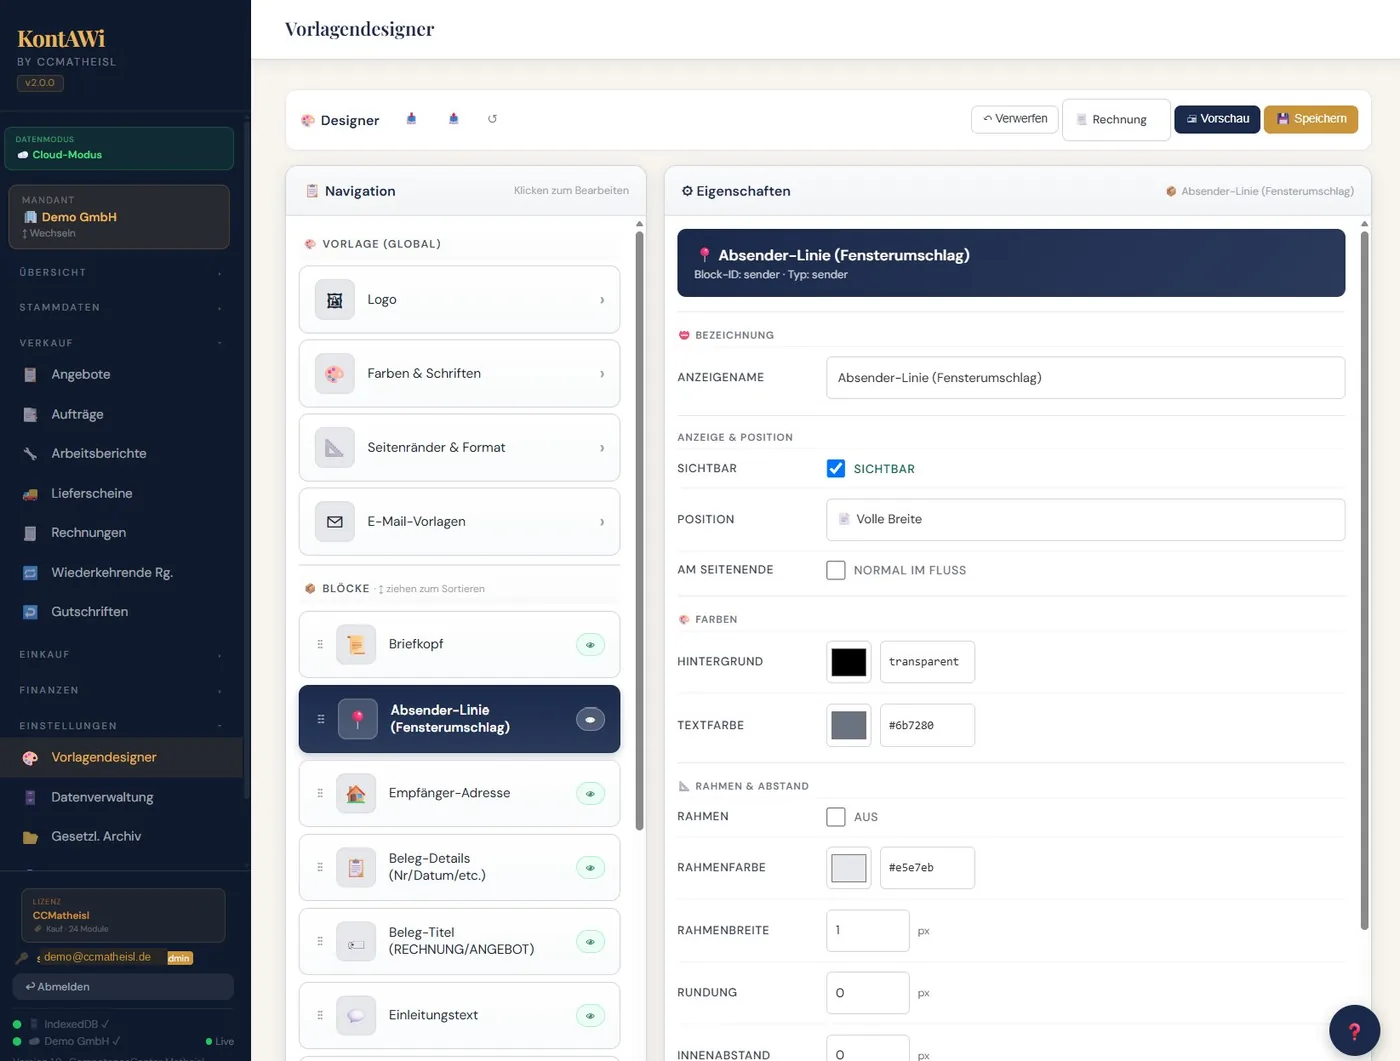1400x1061 pixels.
Task: Click the Beleg-Titel block icon
Action: (x=356, y=942)
